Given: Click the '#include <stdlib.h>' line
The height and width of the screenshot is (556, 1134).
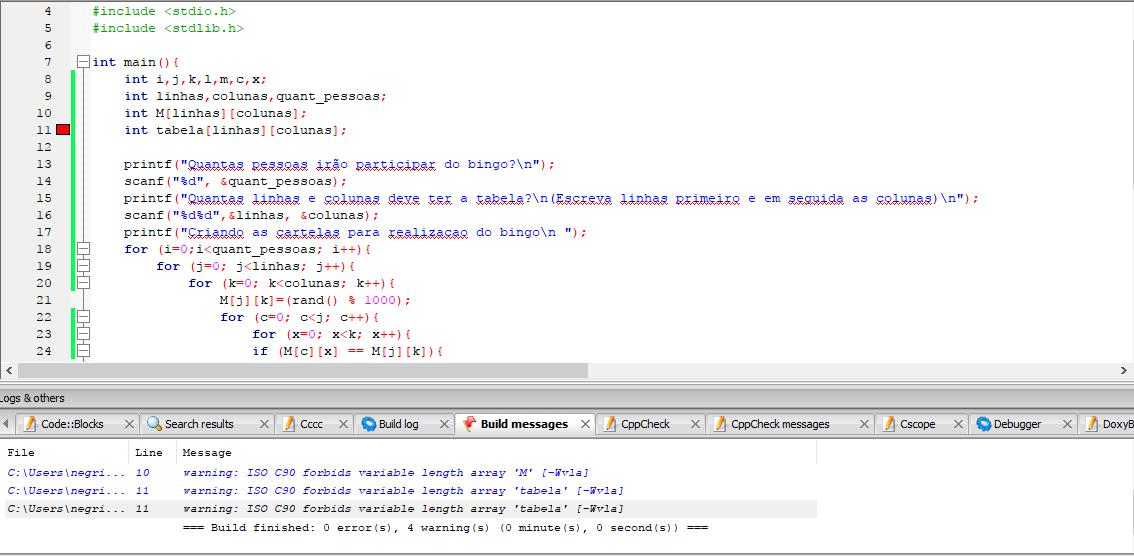Looking at the screenshot, I should (168, 28).
